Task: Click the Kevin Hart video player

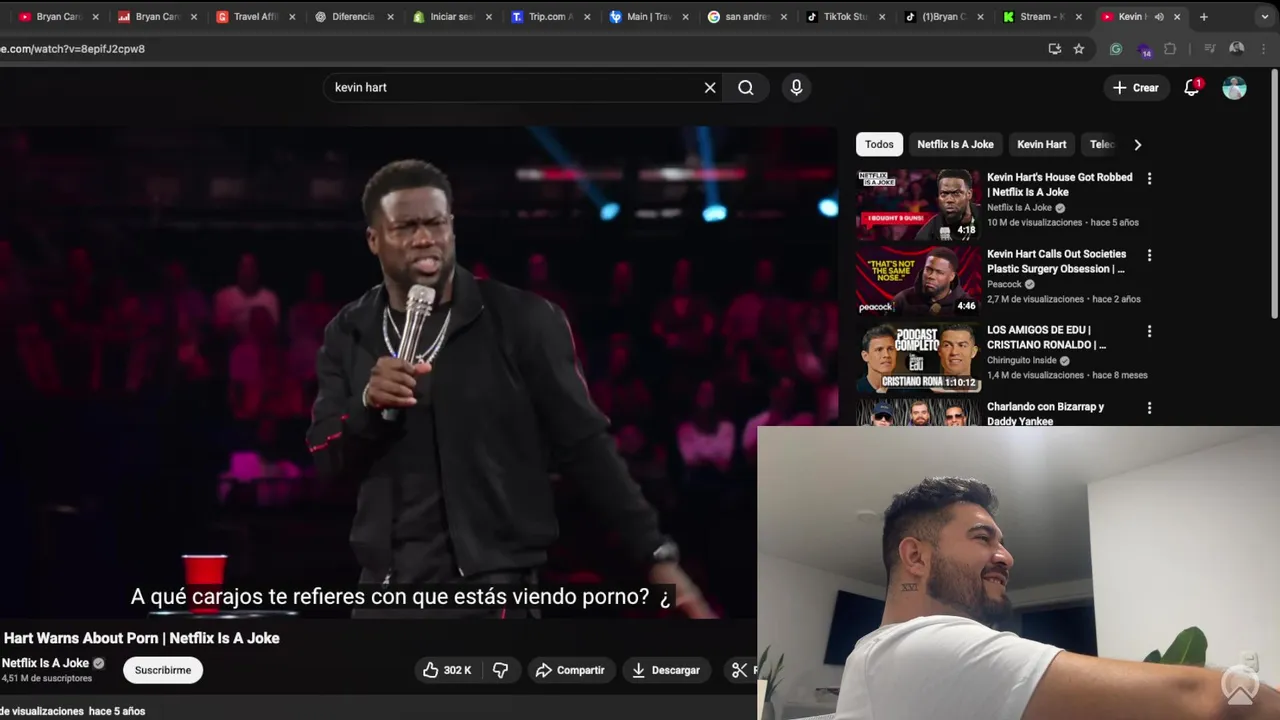Action: coord(419,370)
